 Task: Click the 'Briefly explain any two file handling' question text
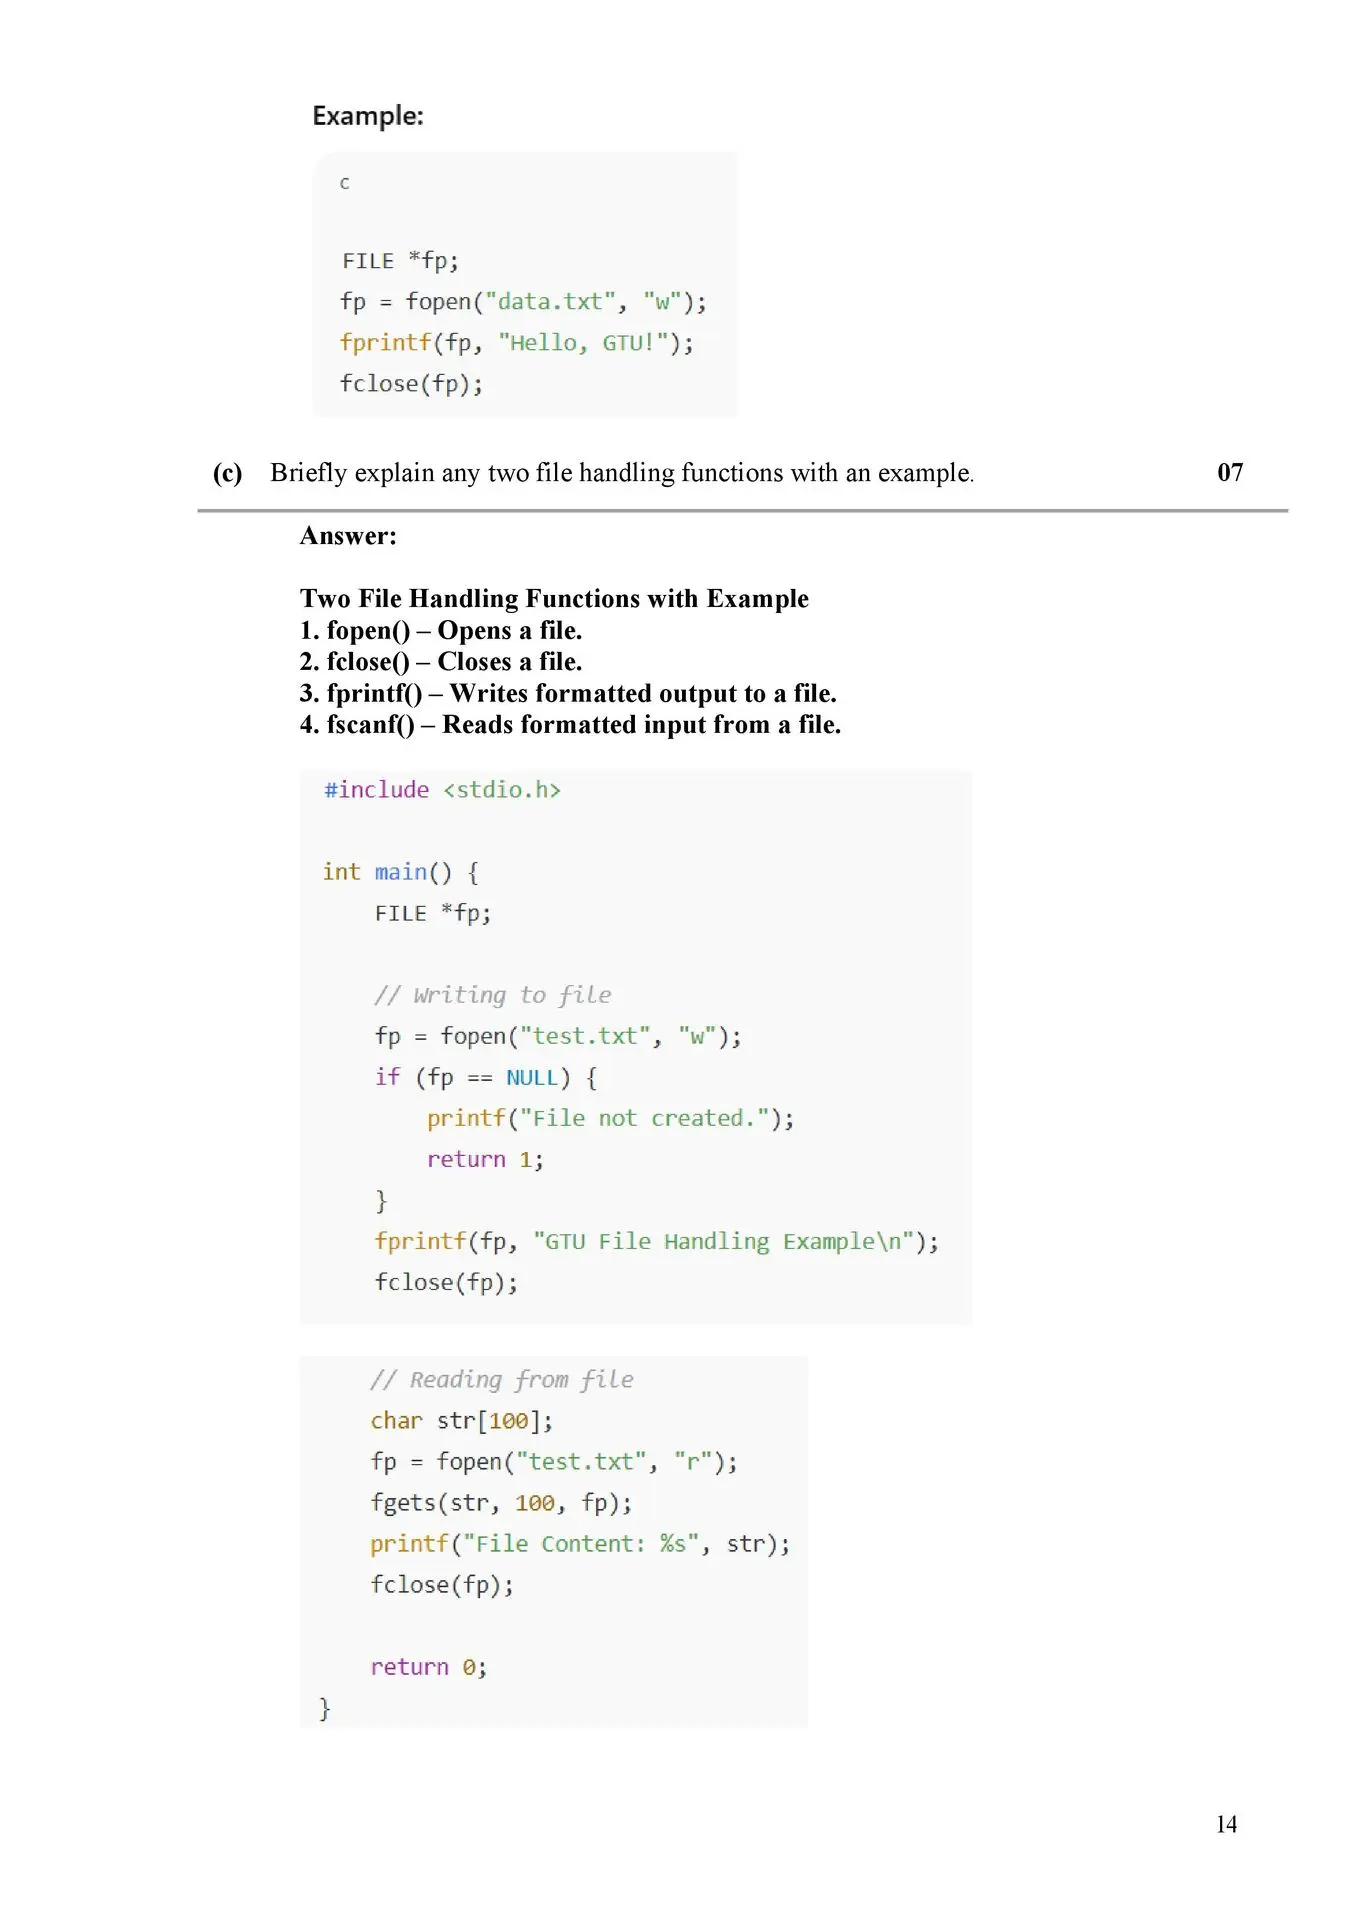622,473
